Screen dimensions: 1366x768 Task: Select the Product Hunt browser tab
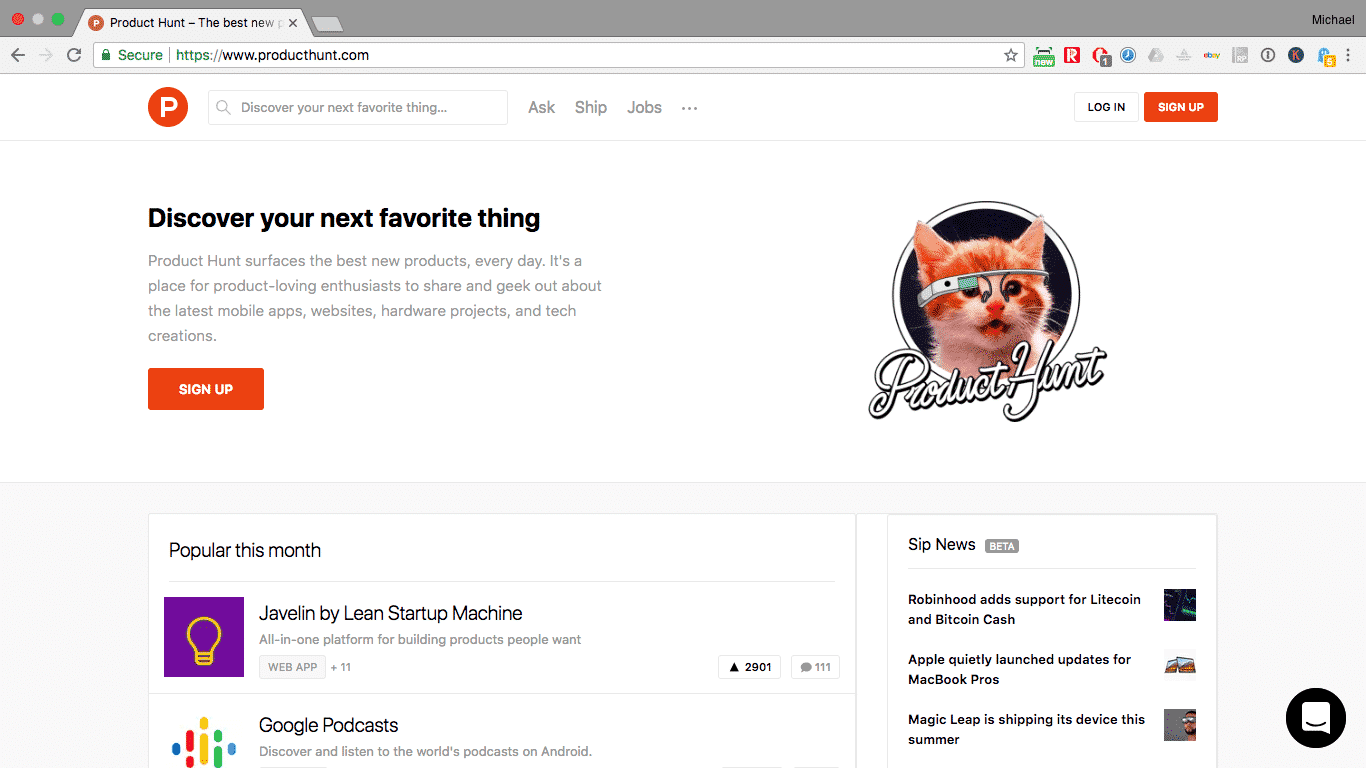click(x=192, y=22)
